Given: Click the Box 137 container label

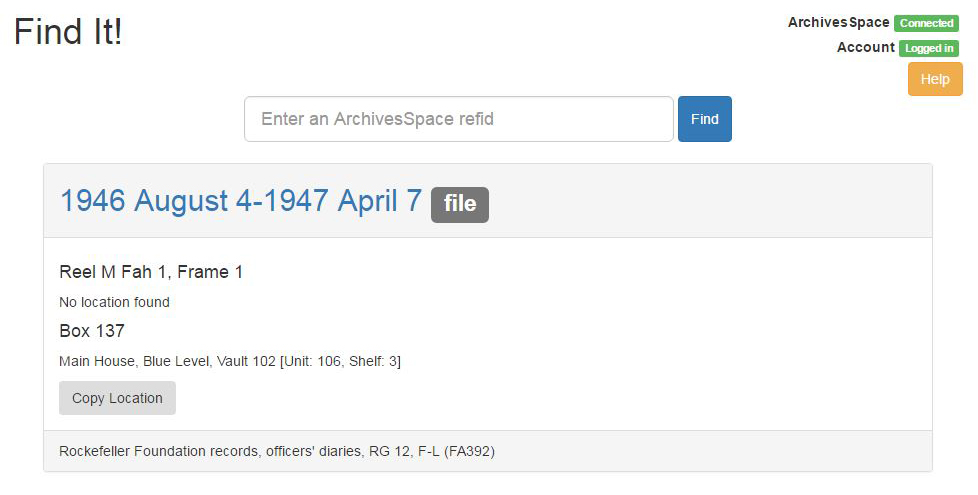Looking at the screenshot, I should click(92, 330).
